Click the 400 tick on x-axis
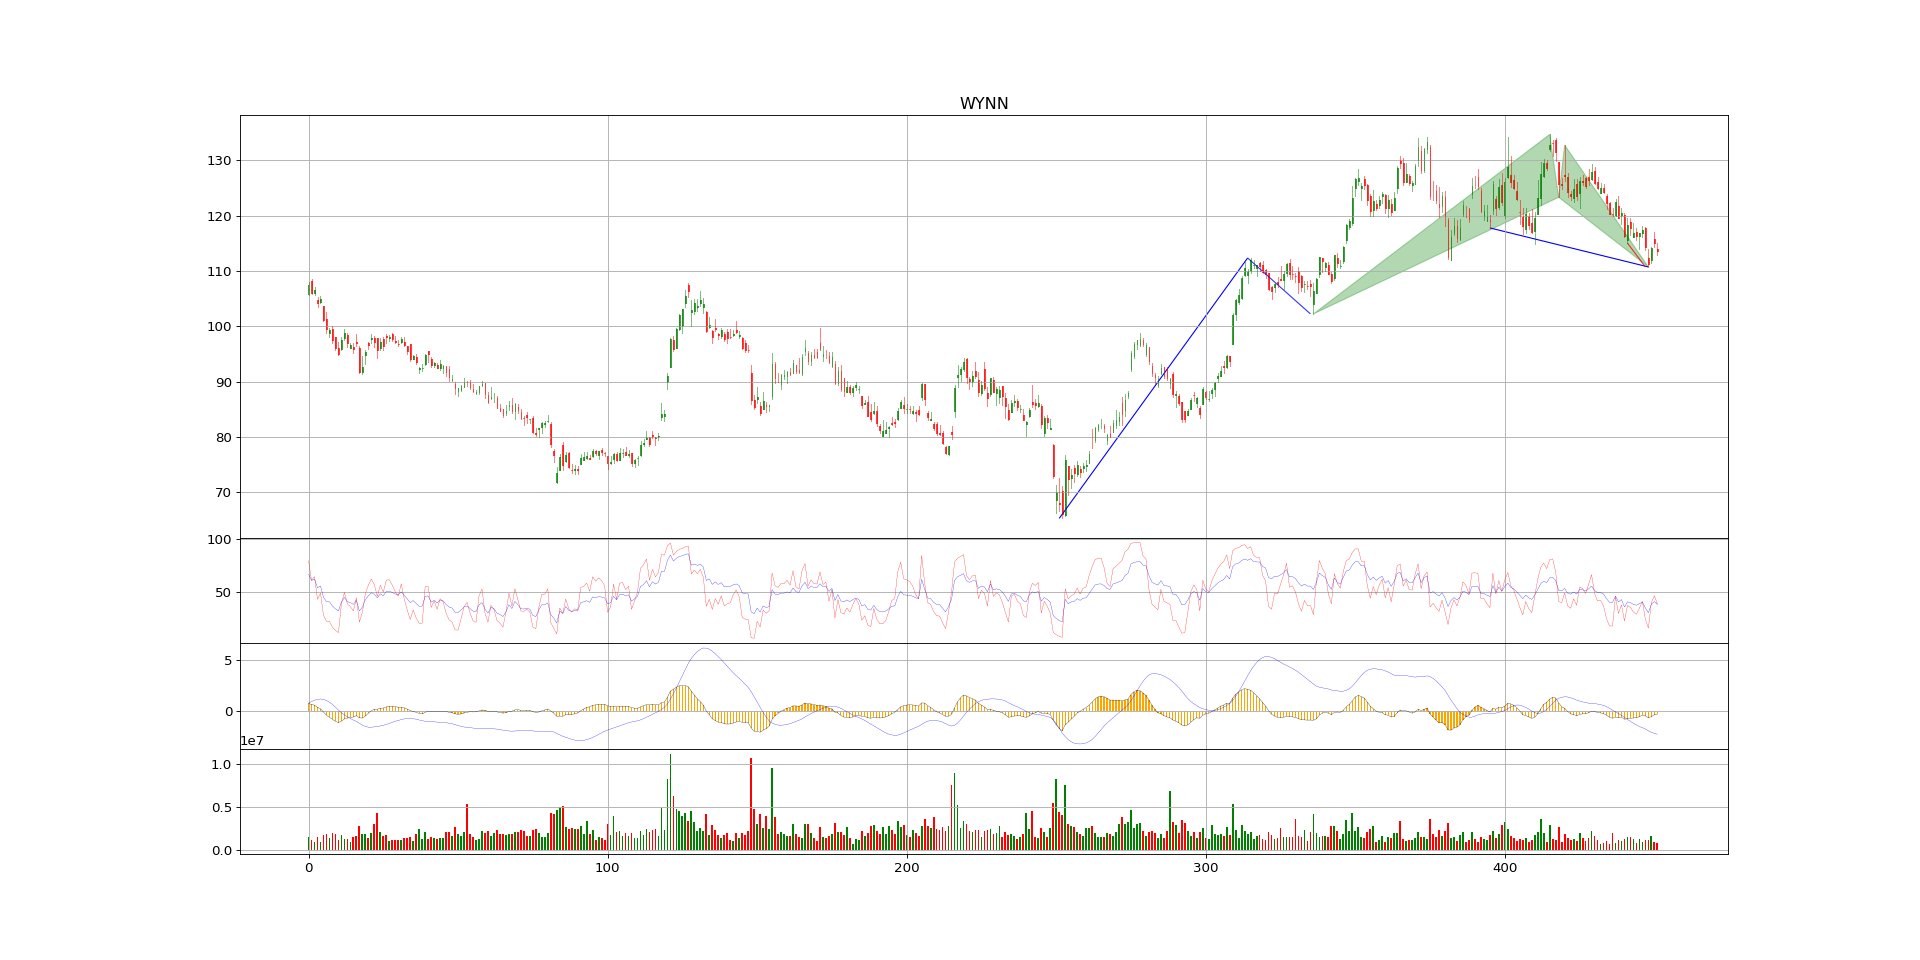Image resolution: width=1920 pixels, height=960 pixels. click(1504, 869)
